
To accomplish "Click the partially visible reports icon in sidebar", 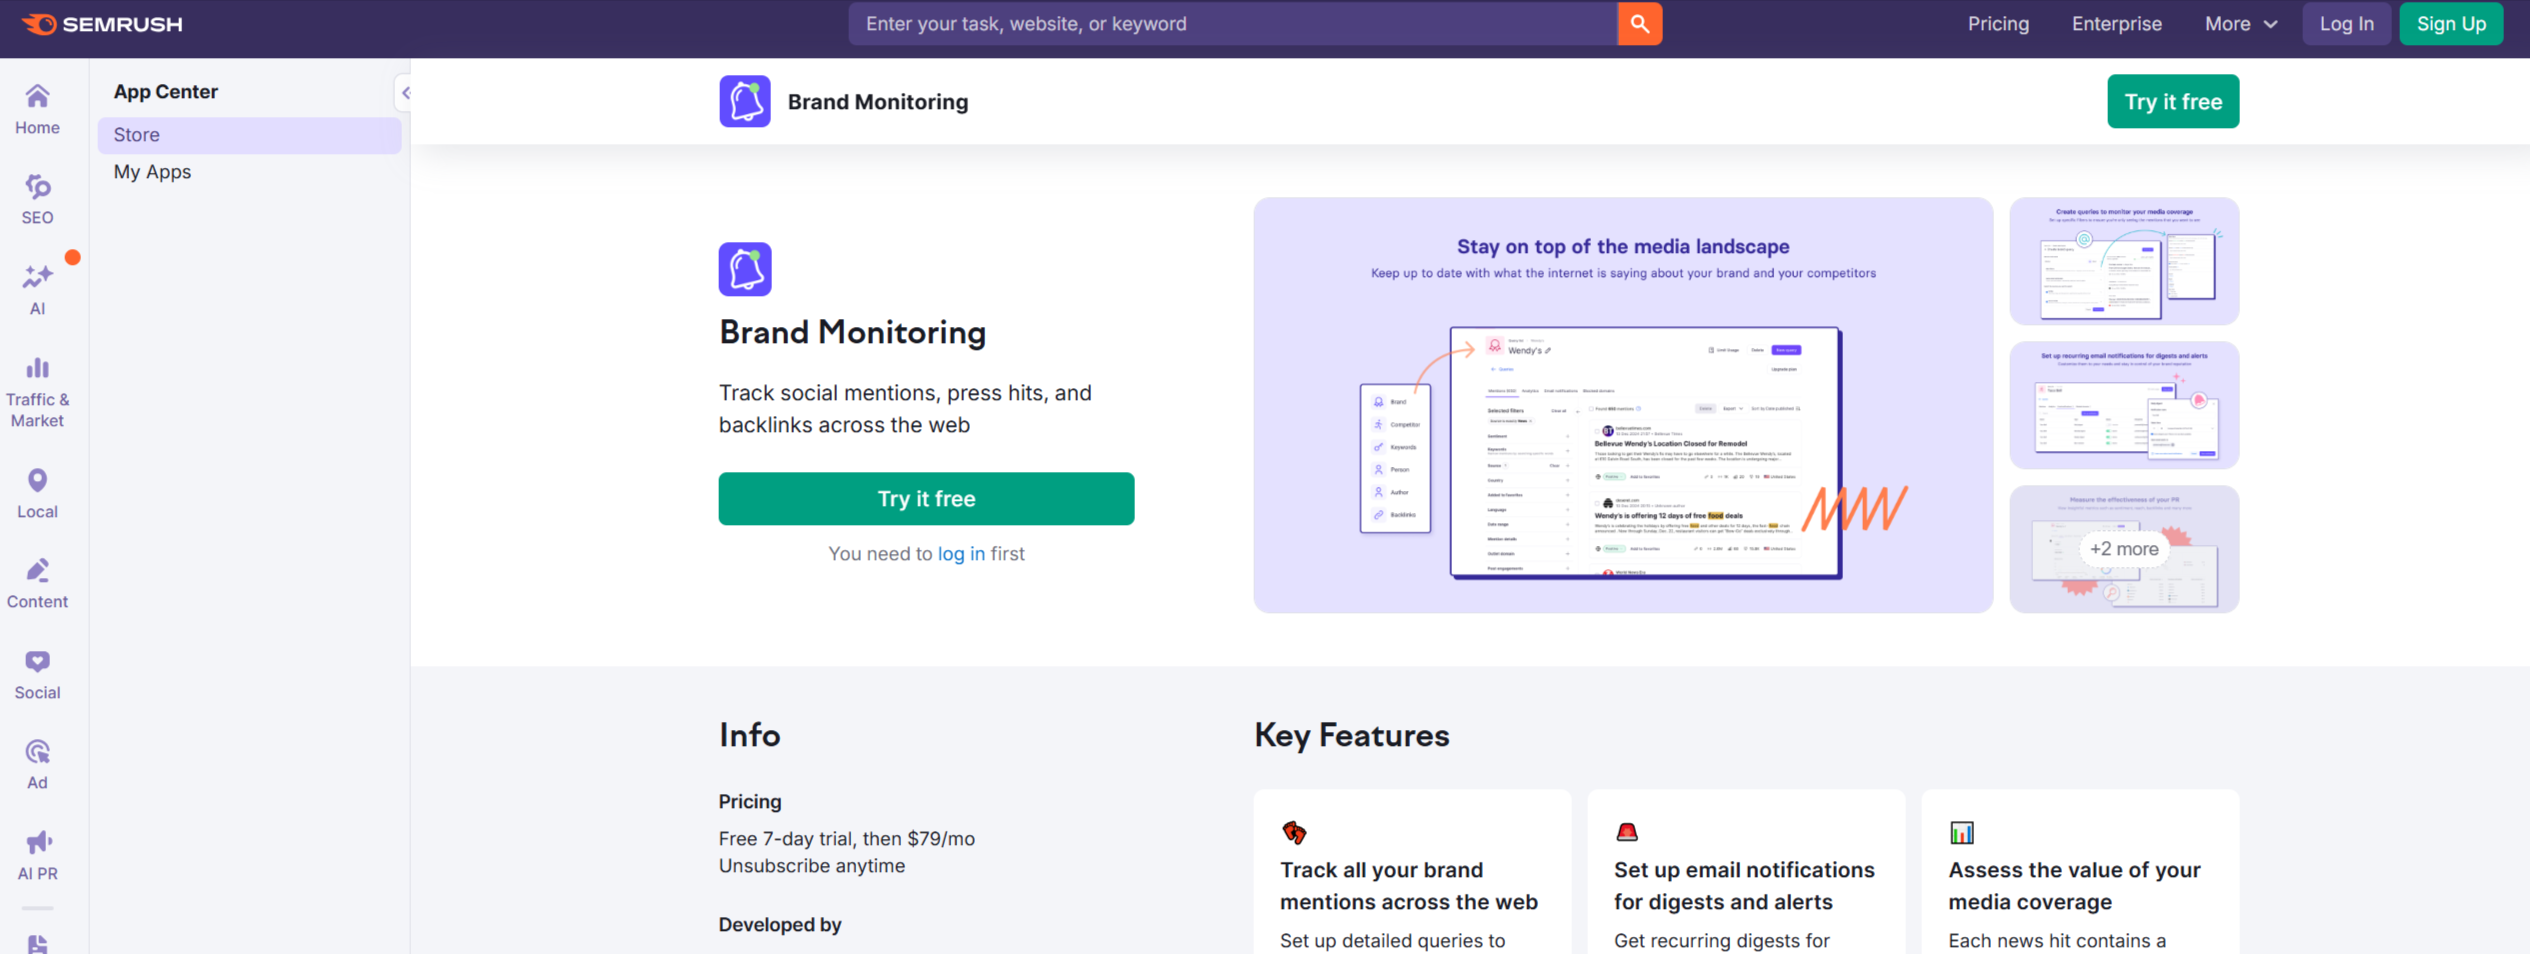I will click(37, 943).
